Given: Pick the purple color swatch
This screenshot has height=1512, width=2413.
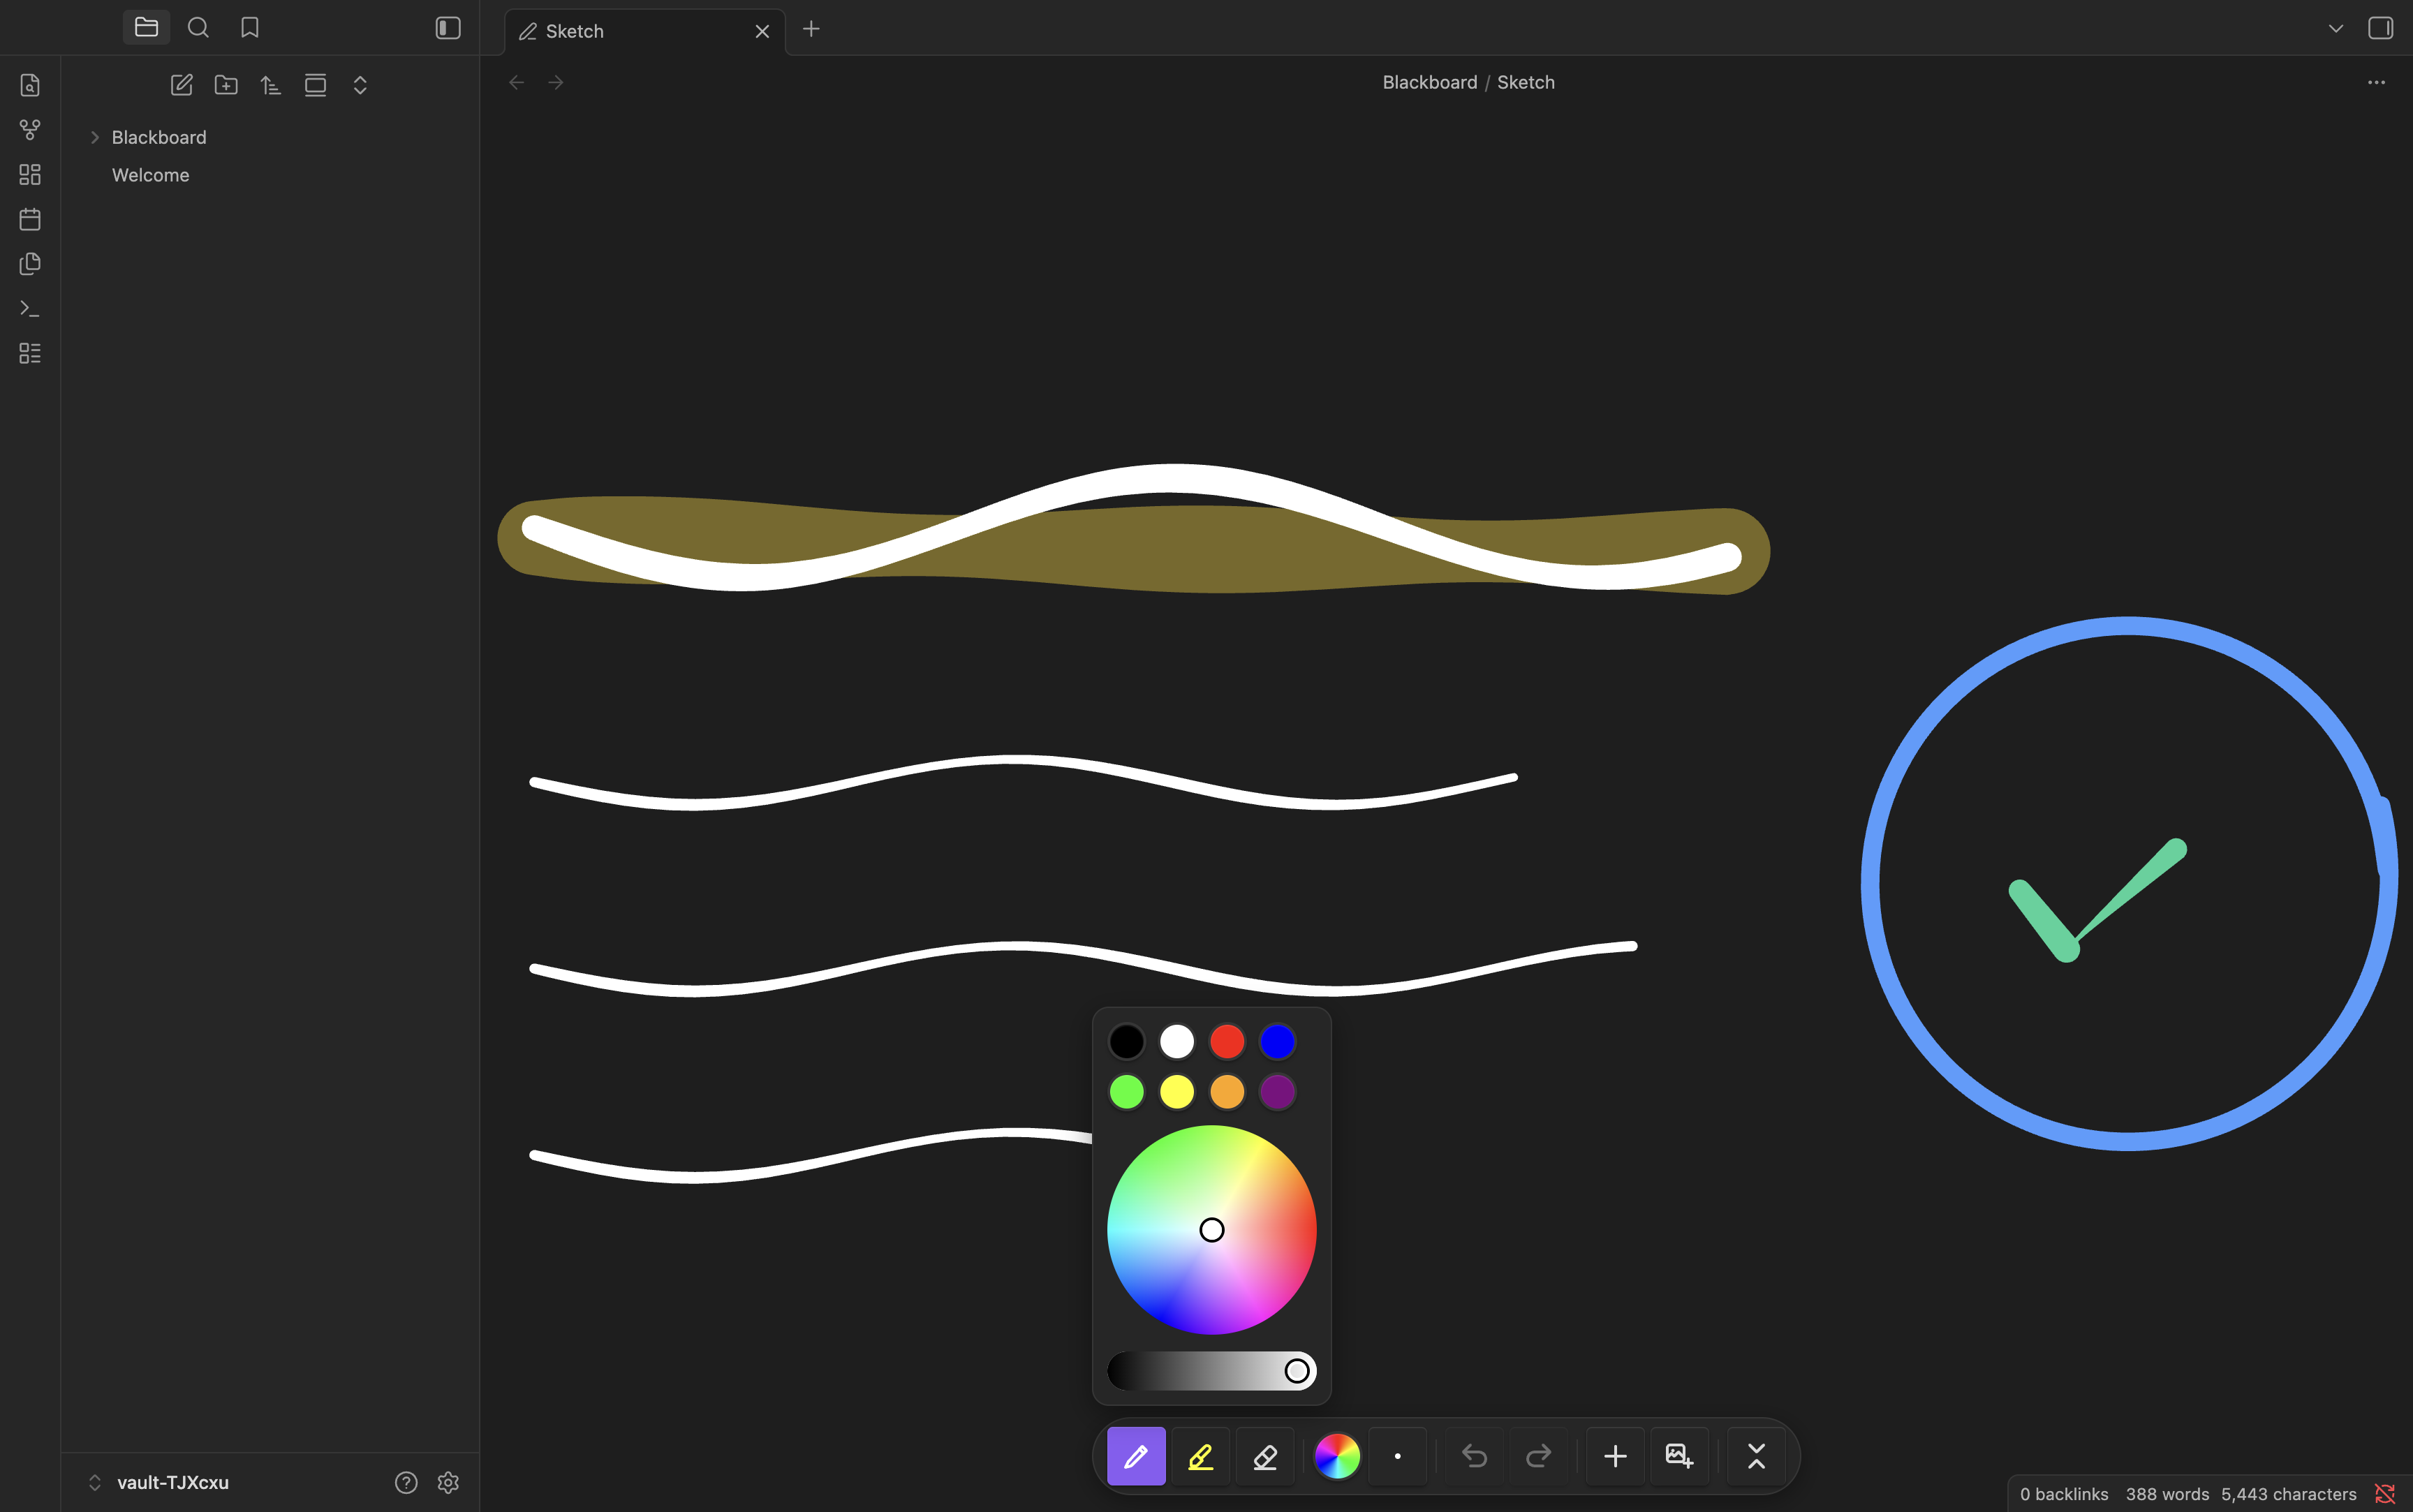Looking at the screenshot, I should (x=1277, y=1091).
